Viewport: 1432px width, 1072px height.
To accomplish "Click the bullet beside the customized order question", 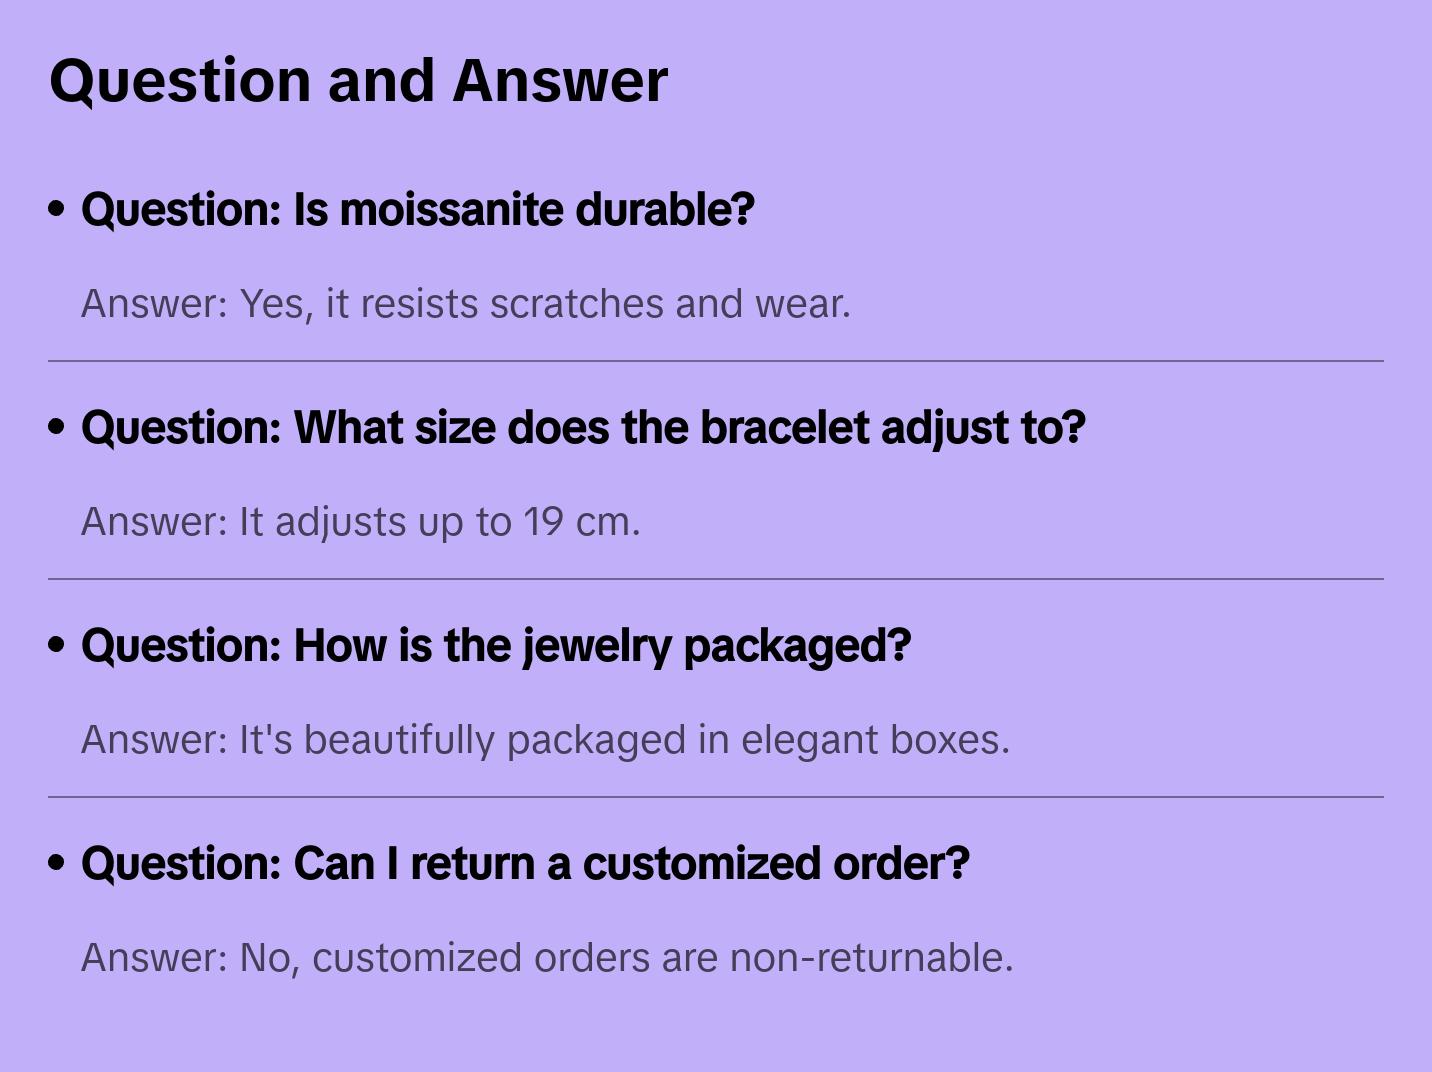I will point(57,863).
